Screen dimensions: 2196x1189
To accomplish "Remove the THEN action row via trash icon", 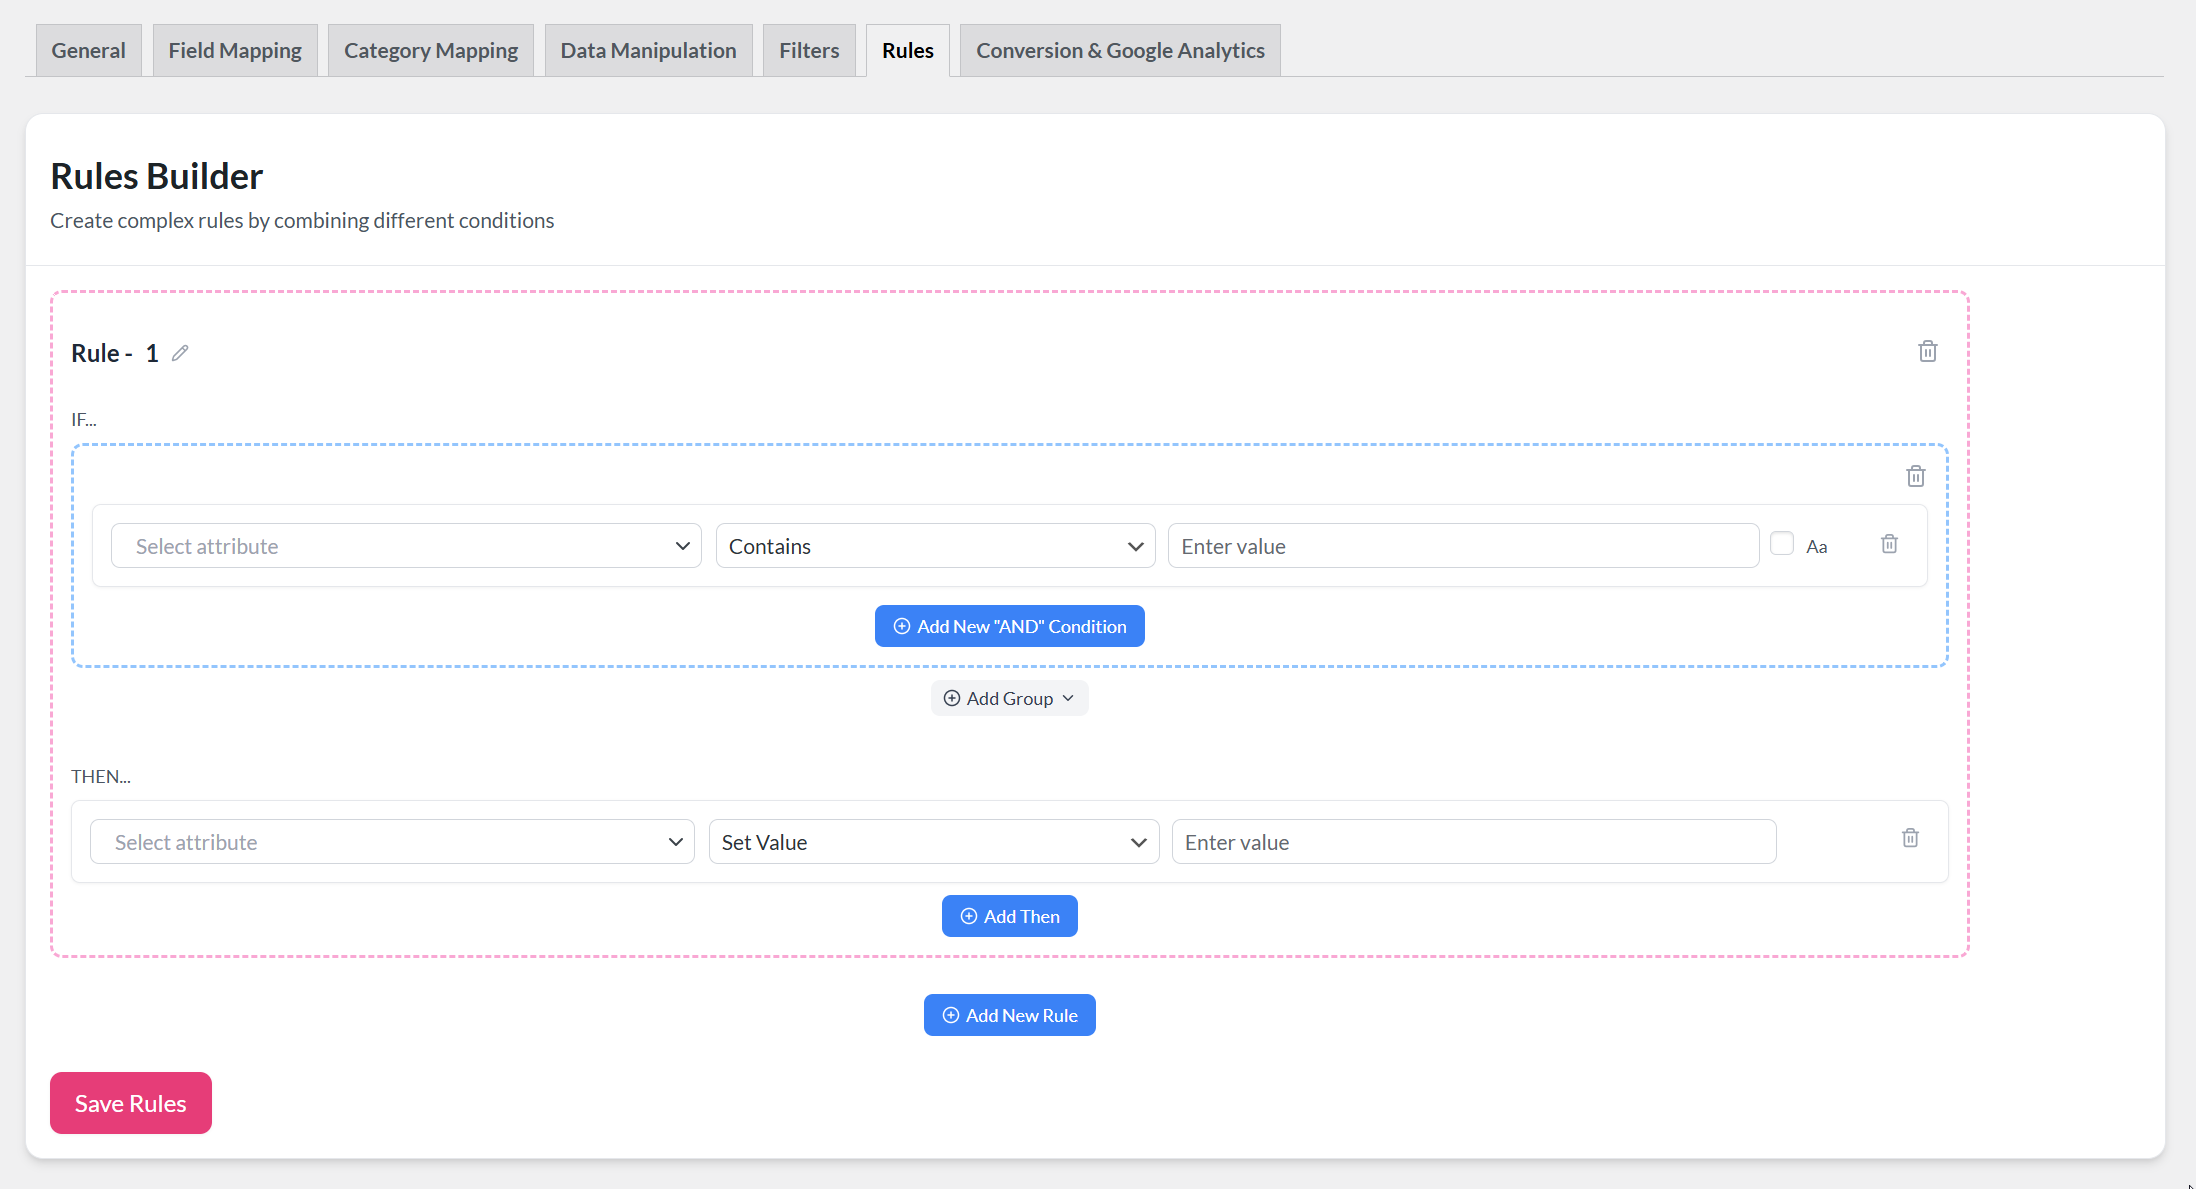I will click(1910, 838).
